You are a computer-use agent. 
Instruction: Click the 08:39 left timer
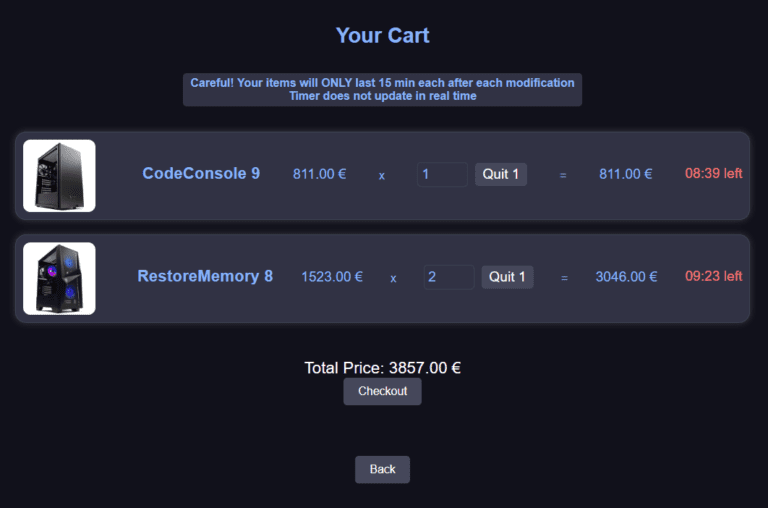(x=713, y=174)
